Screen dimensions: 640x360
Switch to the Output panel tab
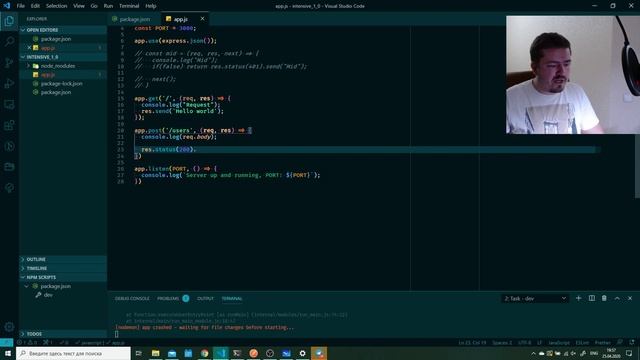click(205, 298)
